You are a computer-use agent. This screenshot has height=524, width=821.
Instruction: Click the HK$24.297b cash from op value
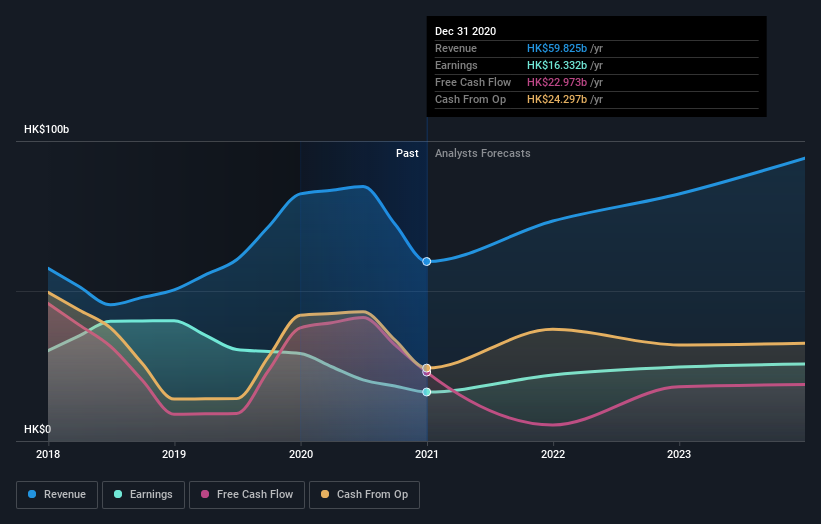557,99
